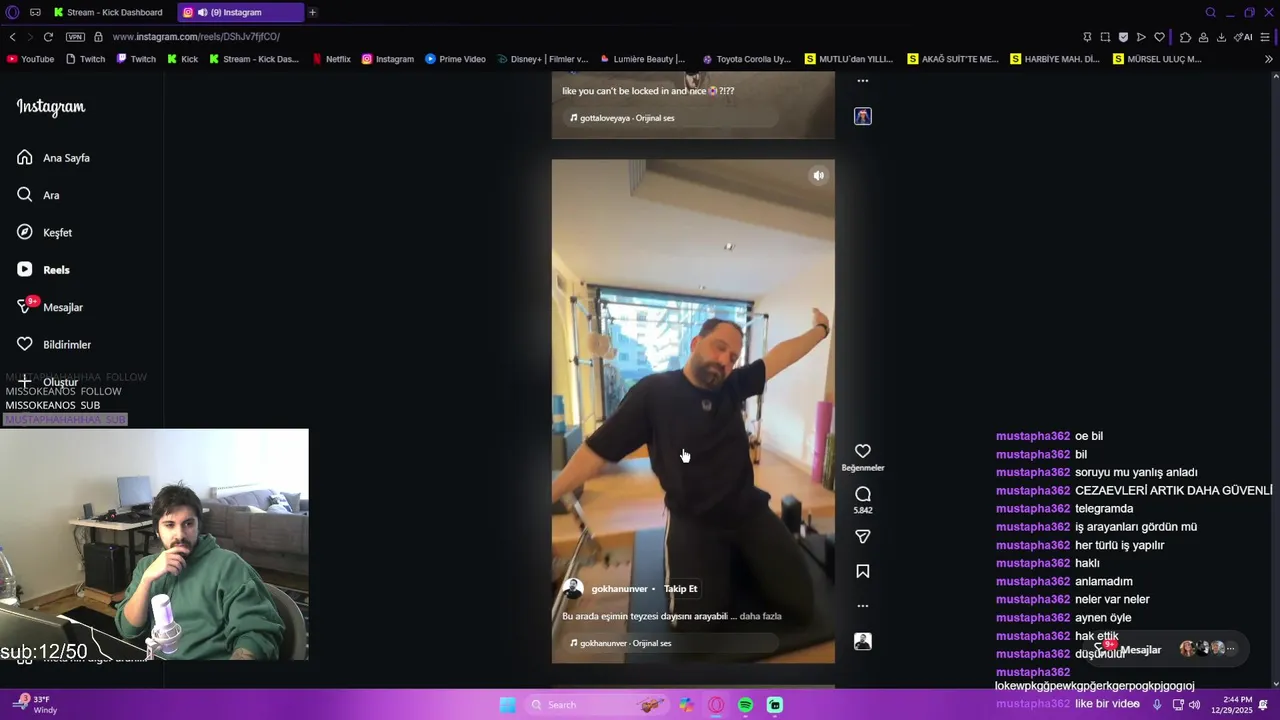This screenshot has width=1280, height=720.
Task: Open Lumière Beauty bookmark
Action: click(642, 59)
